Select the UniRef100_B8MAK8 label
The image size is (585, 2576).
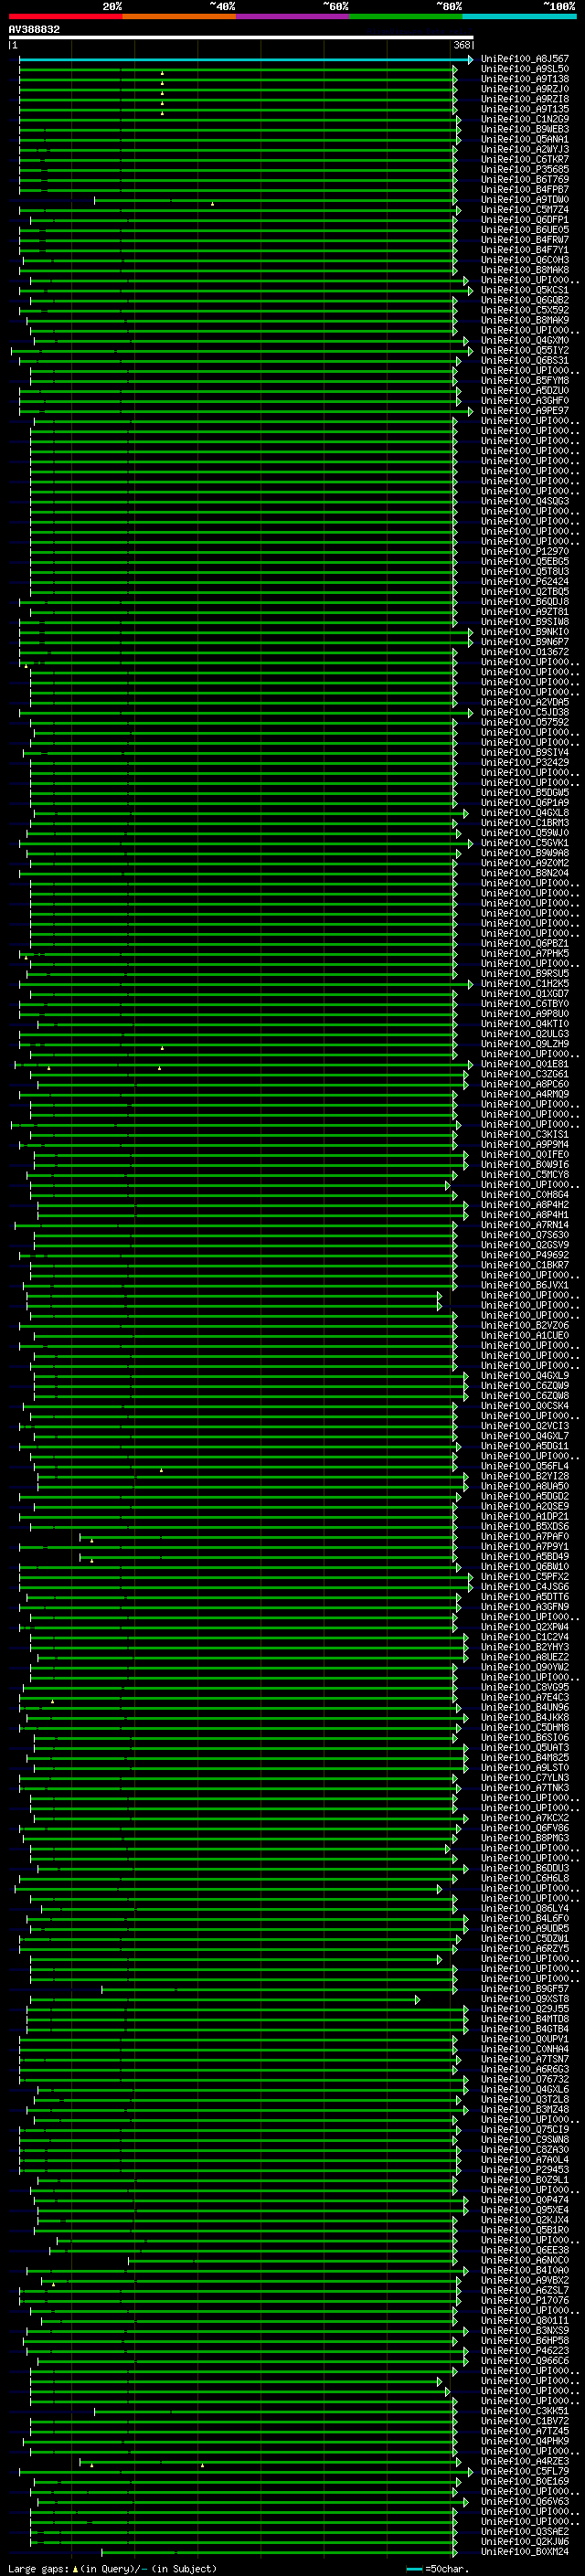525,271
